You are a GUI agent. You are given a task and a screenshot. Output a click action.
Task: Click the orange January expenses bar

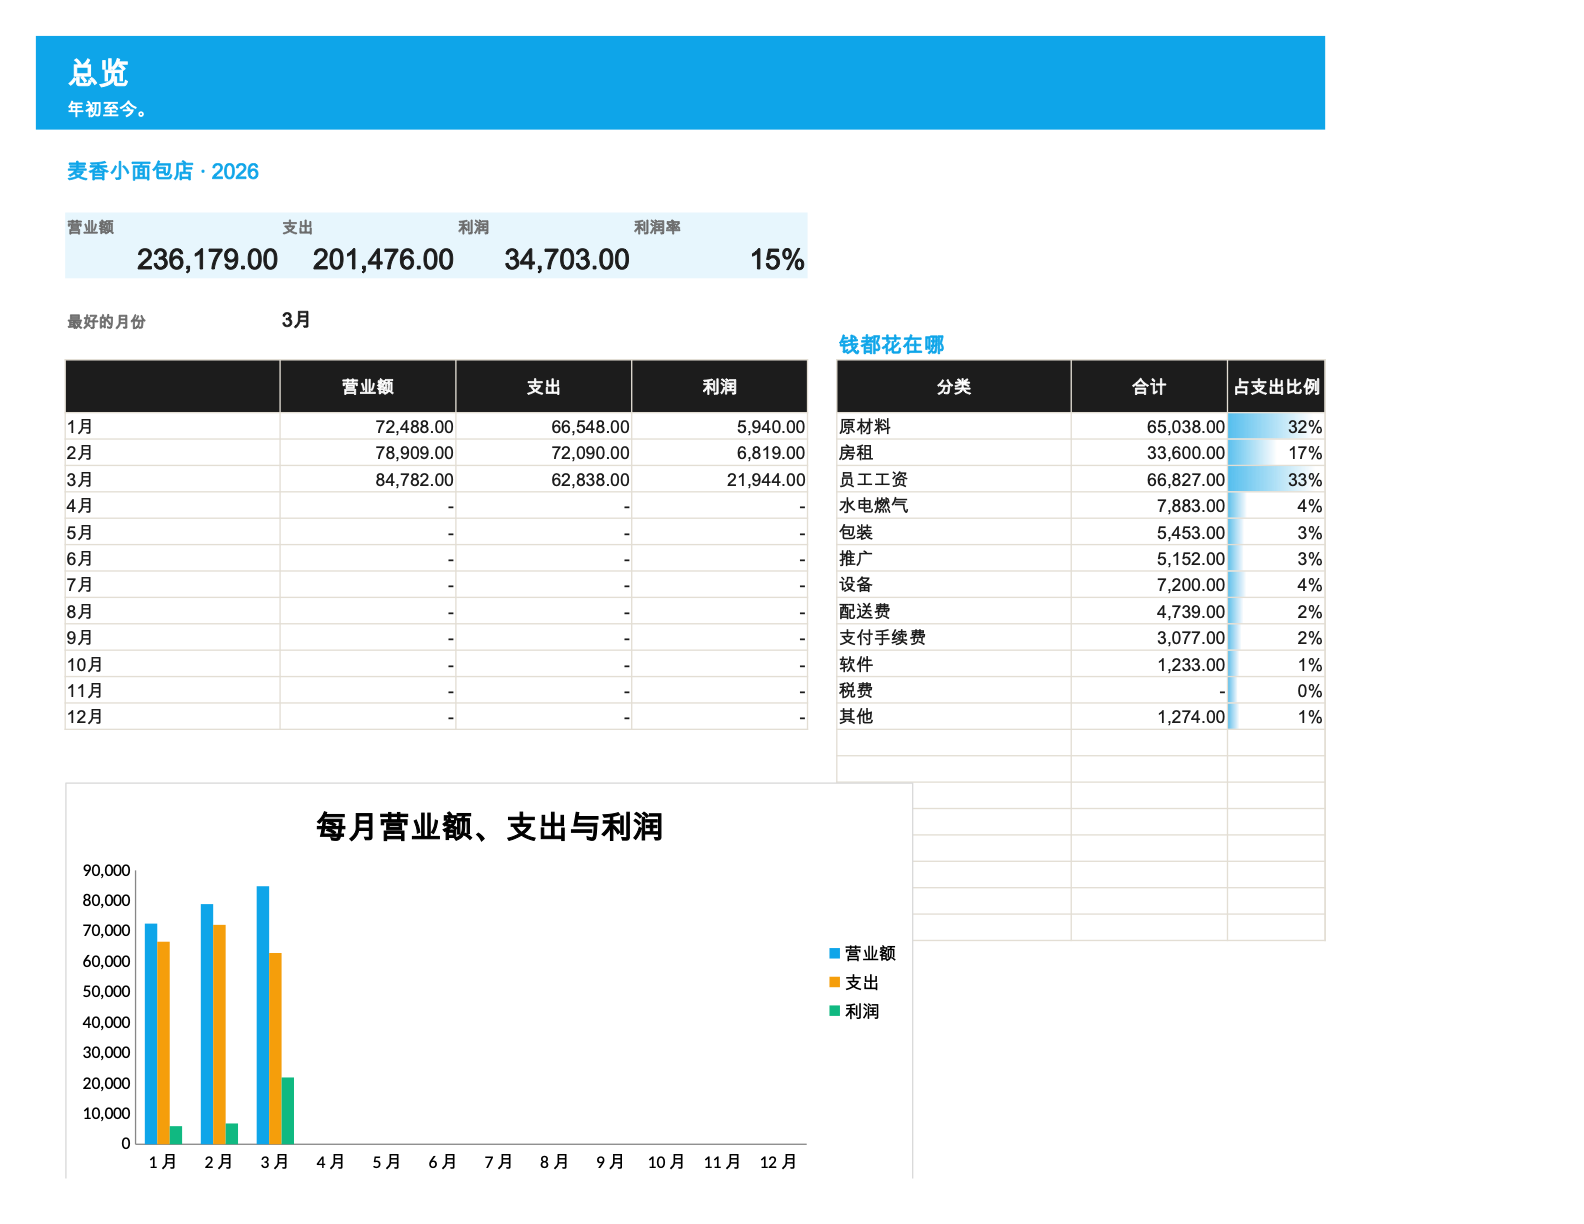click(163, 1043)
